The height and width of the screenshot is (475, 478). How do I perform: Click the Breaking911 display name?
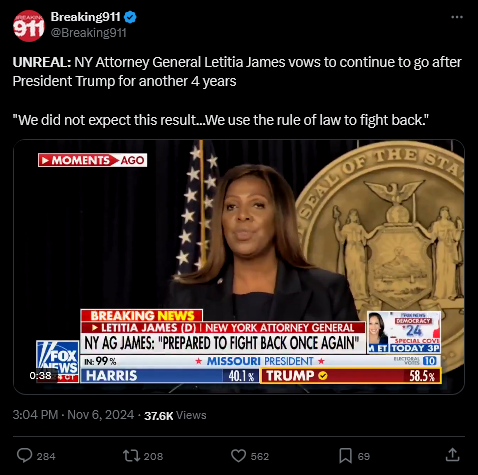(x=85, y=17)
